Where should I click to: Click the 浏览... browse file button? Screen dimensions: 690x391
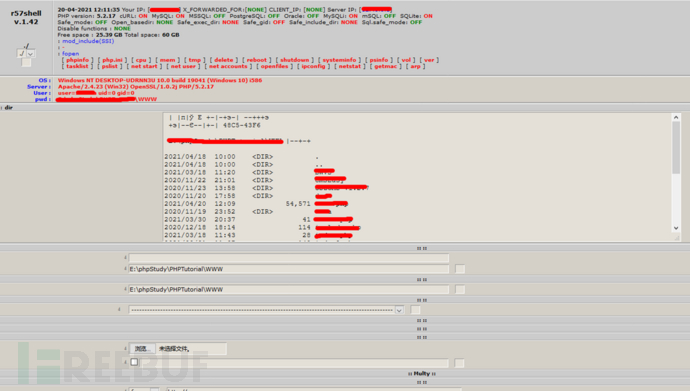click(x=142, y=349)
